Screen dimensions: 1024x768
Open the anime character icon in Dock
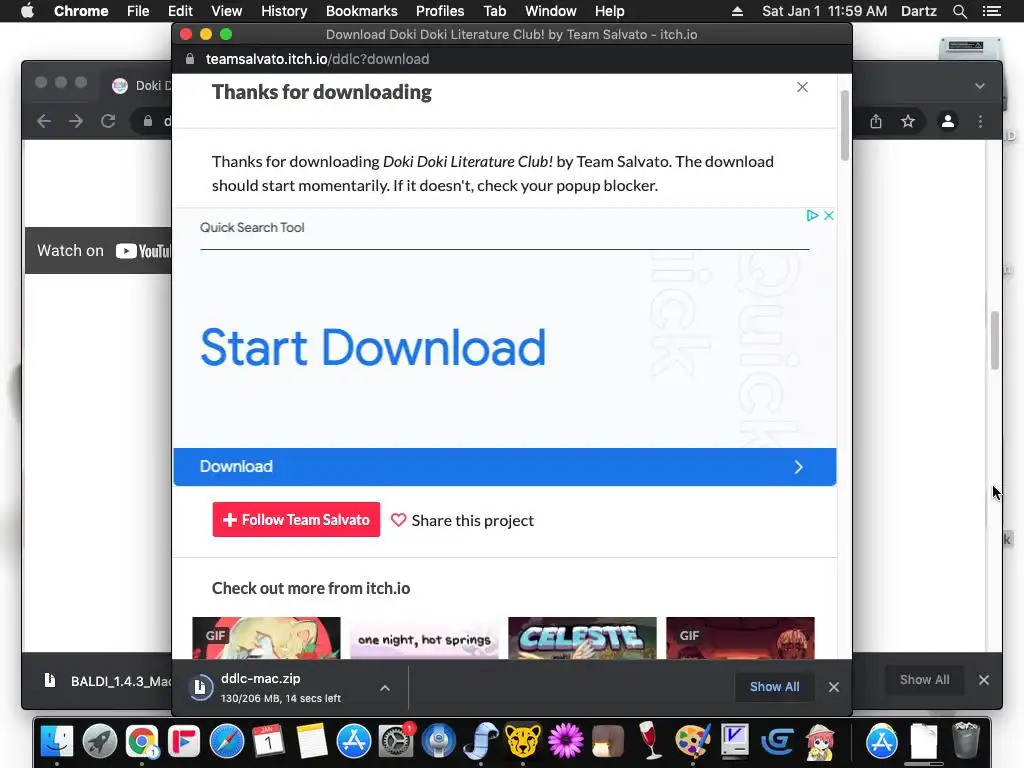[819, 741]
